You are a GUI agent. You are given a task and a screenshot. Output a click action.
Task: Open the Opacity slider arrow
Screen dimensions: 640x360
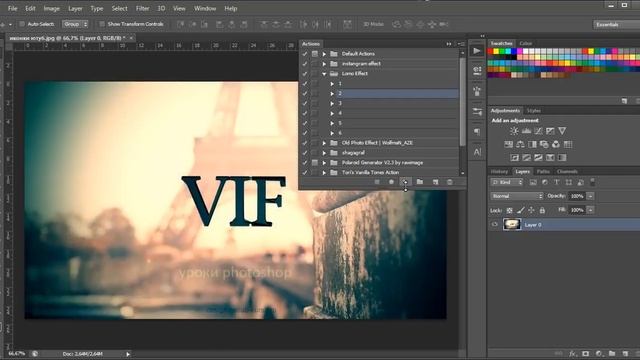[x=591, y=196]
